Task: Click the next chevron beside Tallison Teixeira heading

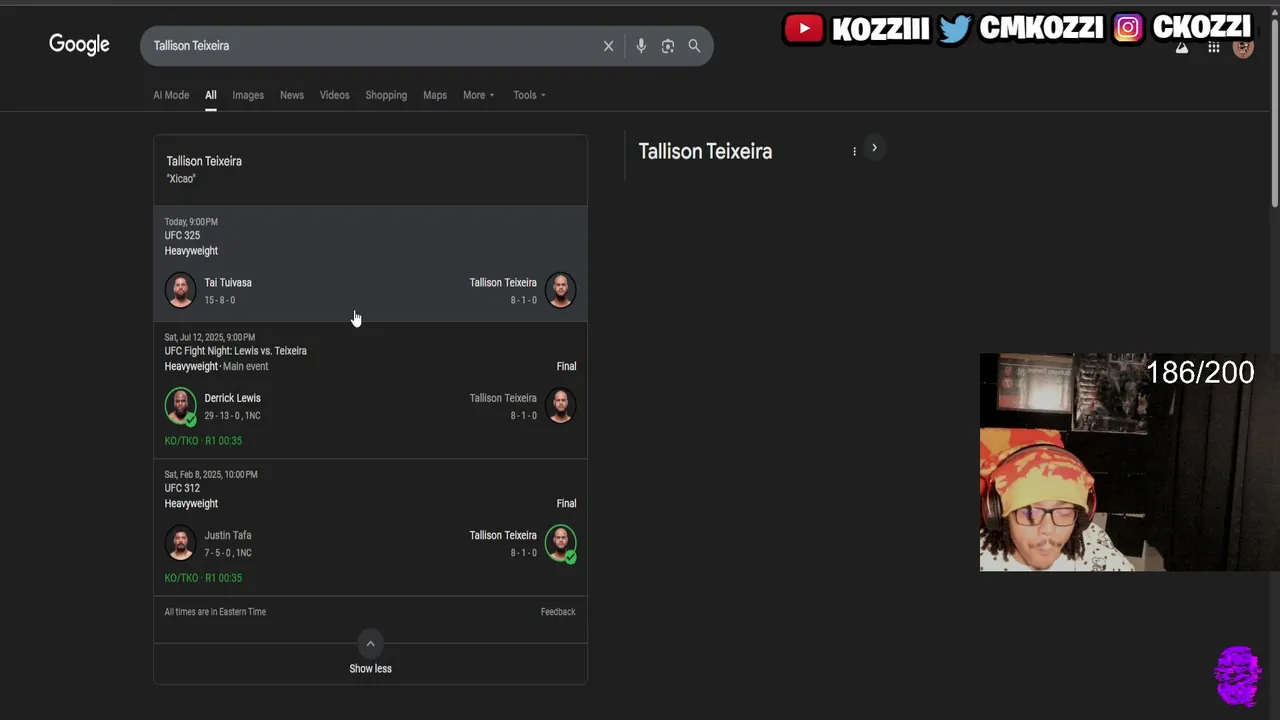Action: pyautogui.click(x=874, y=148)
